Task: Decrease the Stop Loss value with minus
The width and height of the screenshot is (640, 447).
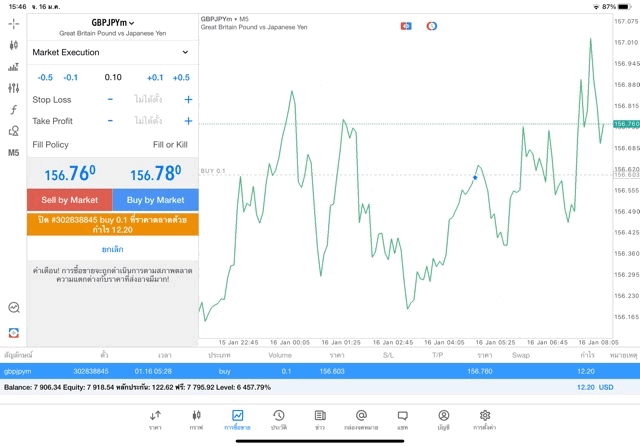Action: (110, 99)
